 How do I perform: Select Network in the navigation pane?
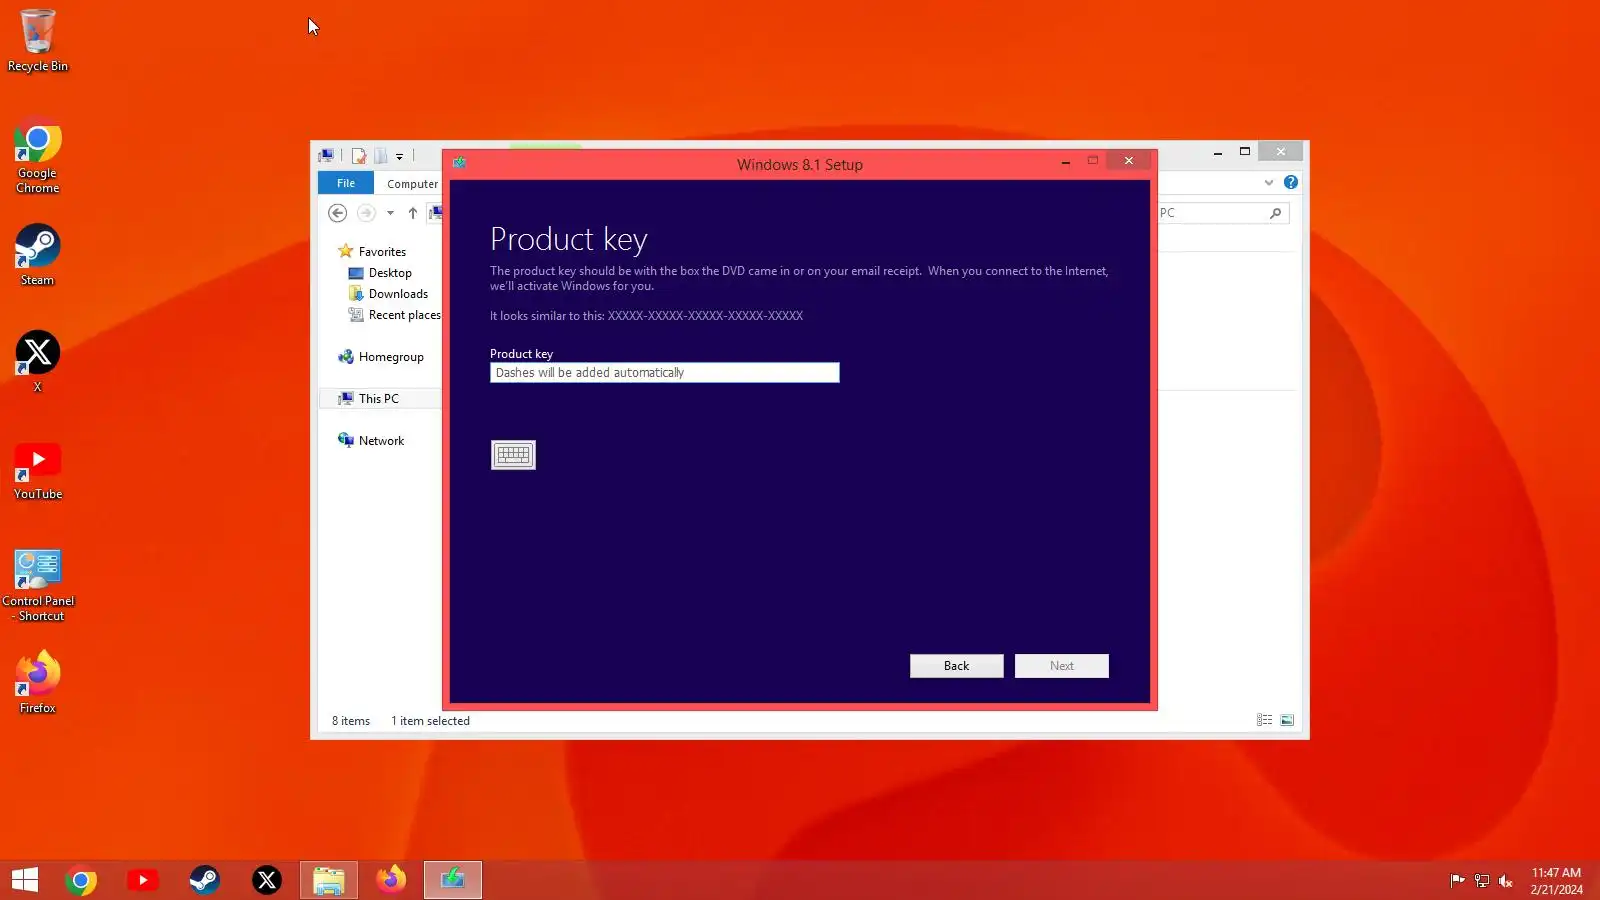tap(371, 441)
